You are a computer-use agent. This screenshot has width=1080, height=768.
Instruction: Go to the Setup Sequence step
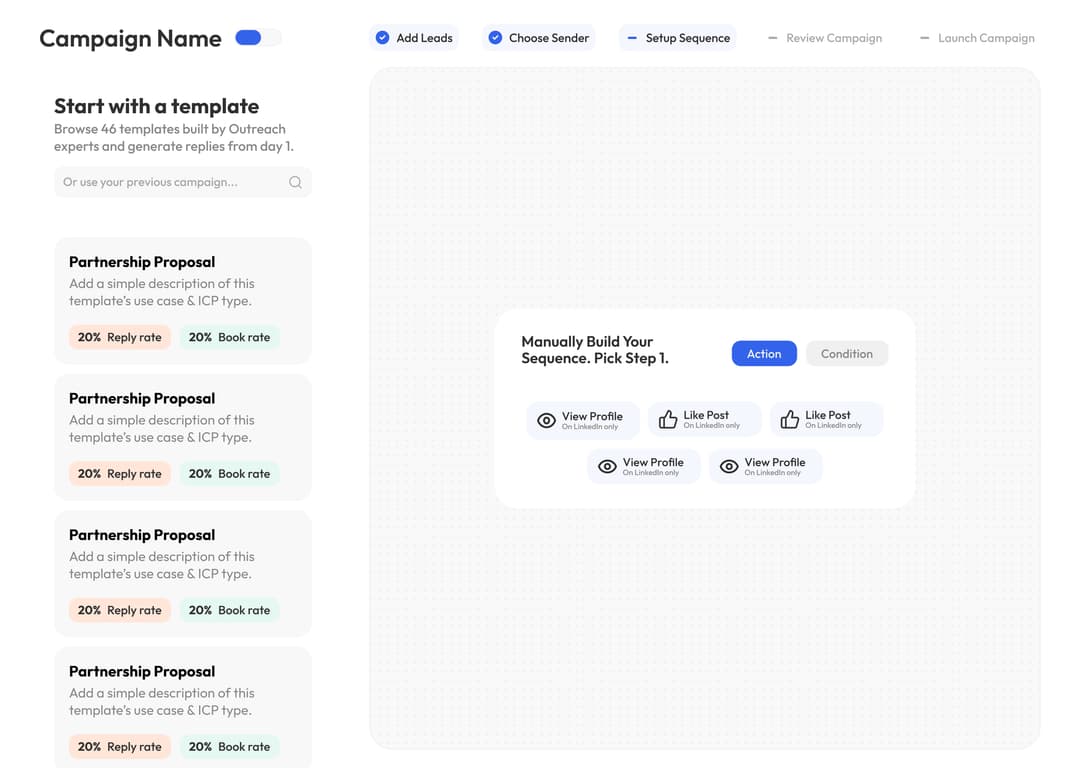(x=678, y=38)
